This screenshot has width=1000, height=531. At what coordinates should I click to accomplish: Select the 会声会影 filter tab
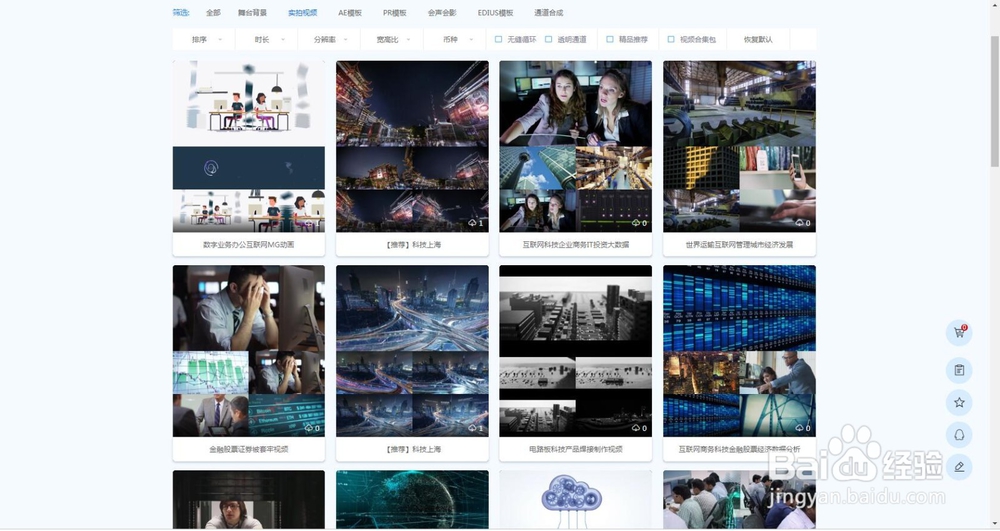(442, 13)
